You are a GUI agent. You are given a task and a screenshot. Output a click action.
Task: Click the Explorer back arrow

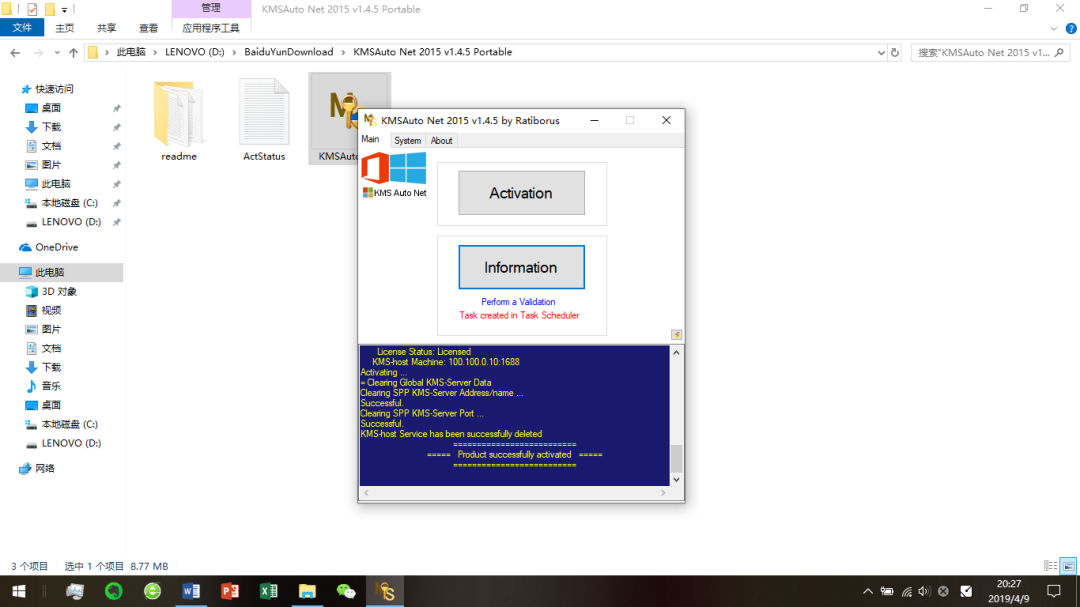click(x=15, y=52)
